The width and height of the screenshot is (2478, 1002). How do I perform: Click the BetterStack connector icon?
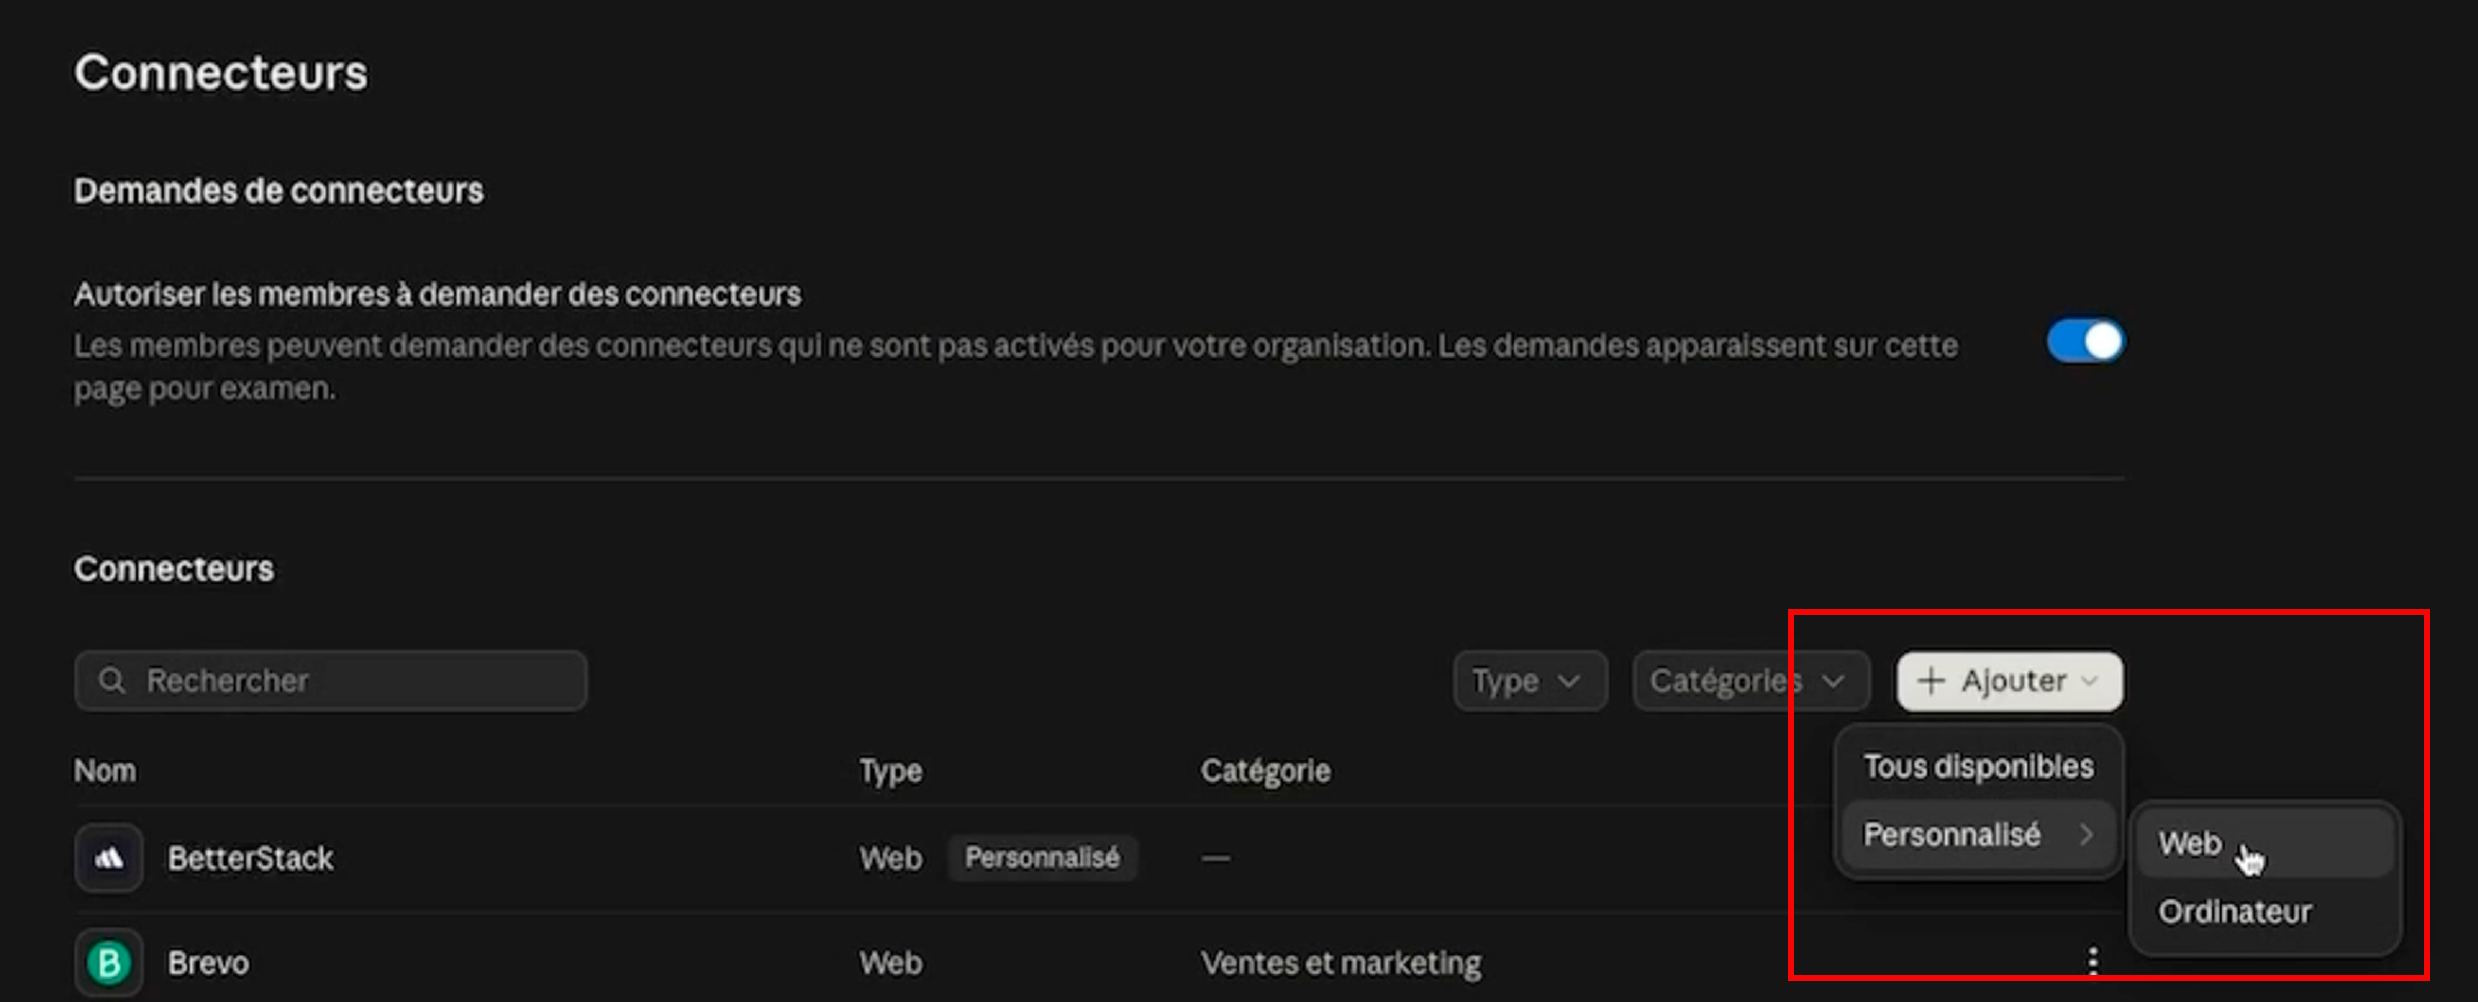tap(109, 858)
